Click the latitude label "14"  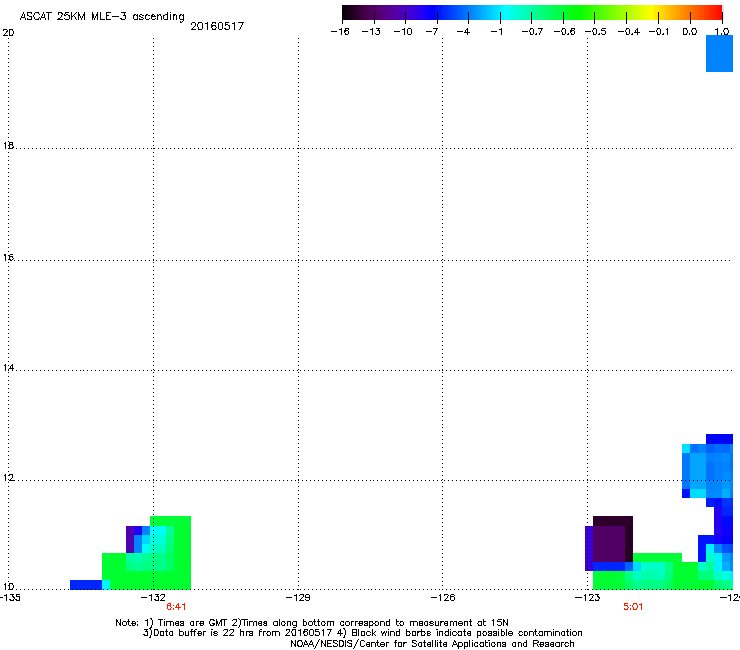[8, 368]
